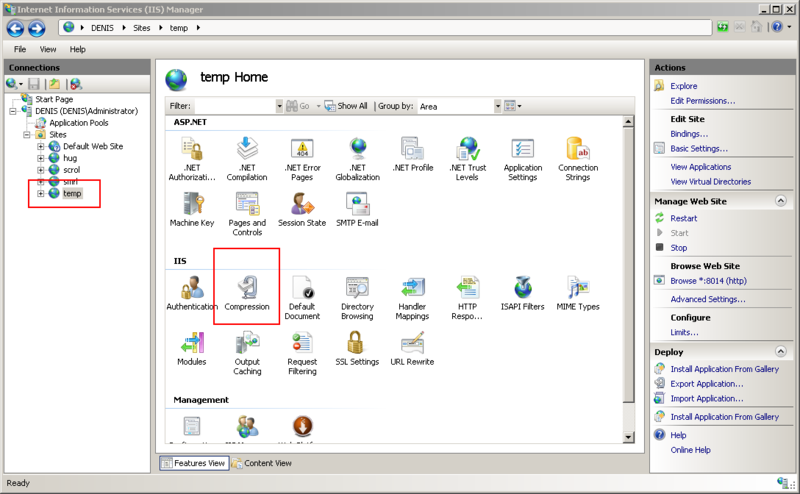Image resolution: width=800 pixels, height=494 pixels.
Task: Open HTTP Response Headers feature
Action: point(467,298)
